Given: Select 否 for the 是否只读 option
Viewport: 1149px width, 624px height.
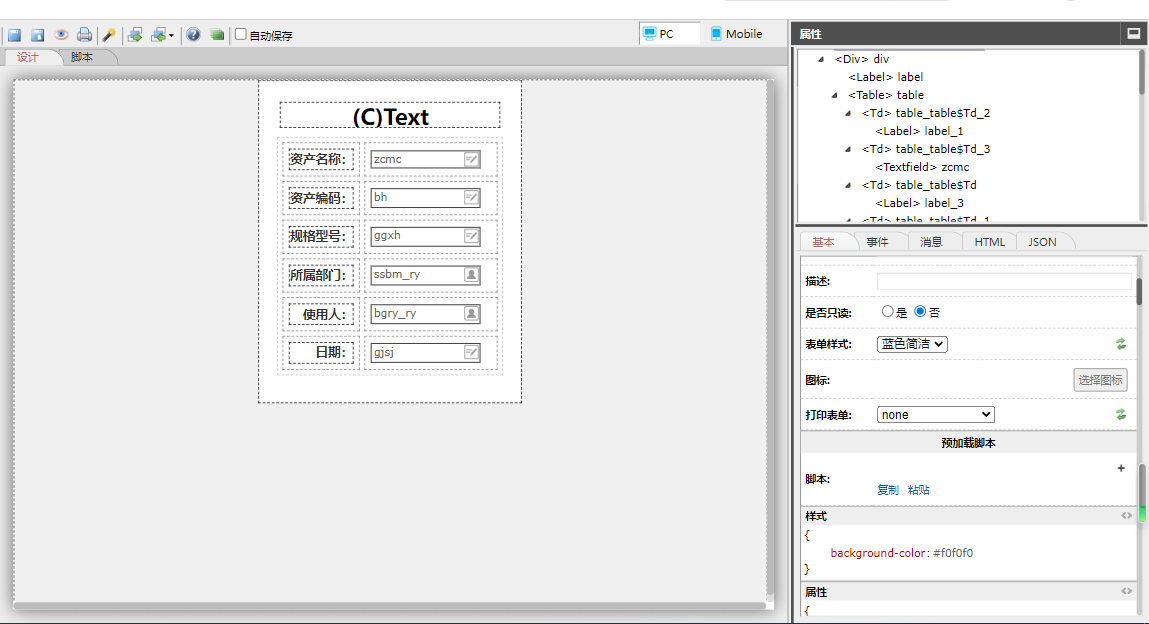Looking at the screenshot, I should (x=920, y=312).
